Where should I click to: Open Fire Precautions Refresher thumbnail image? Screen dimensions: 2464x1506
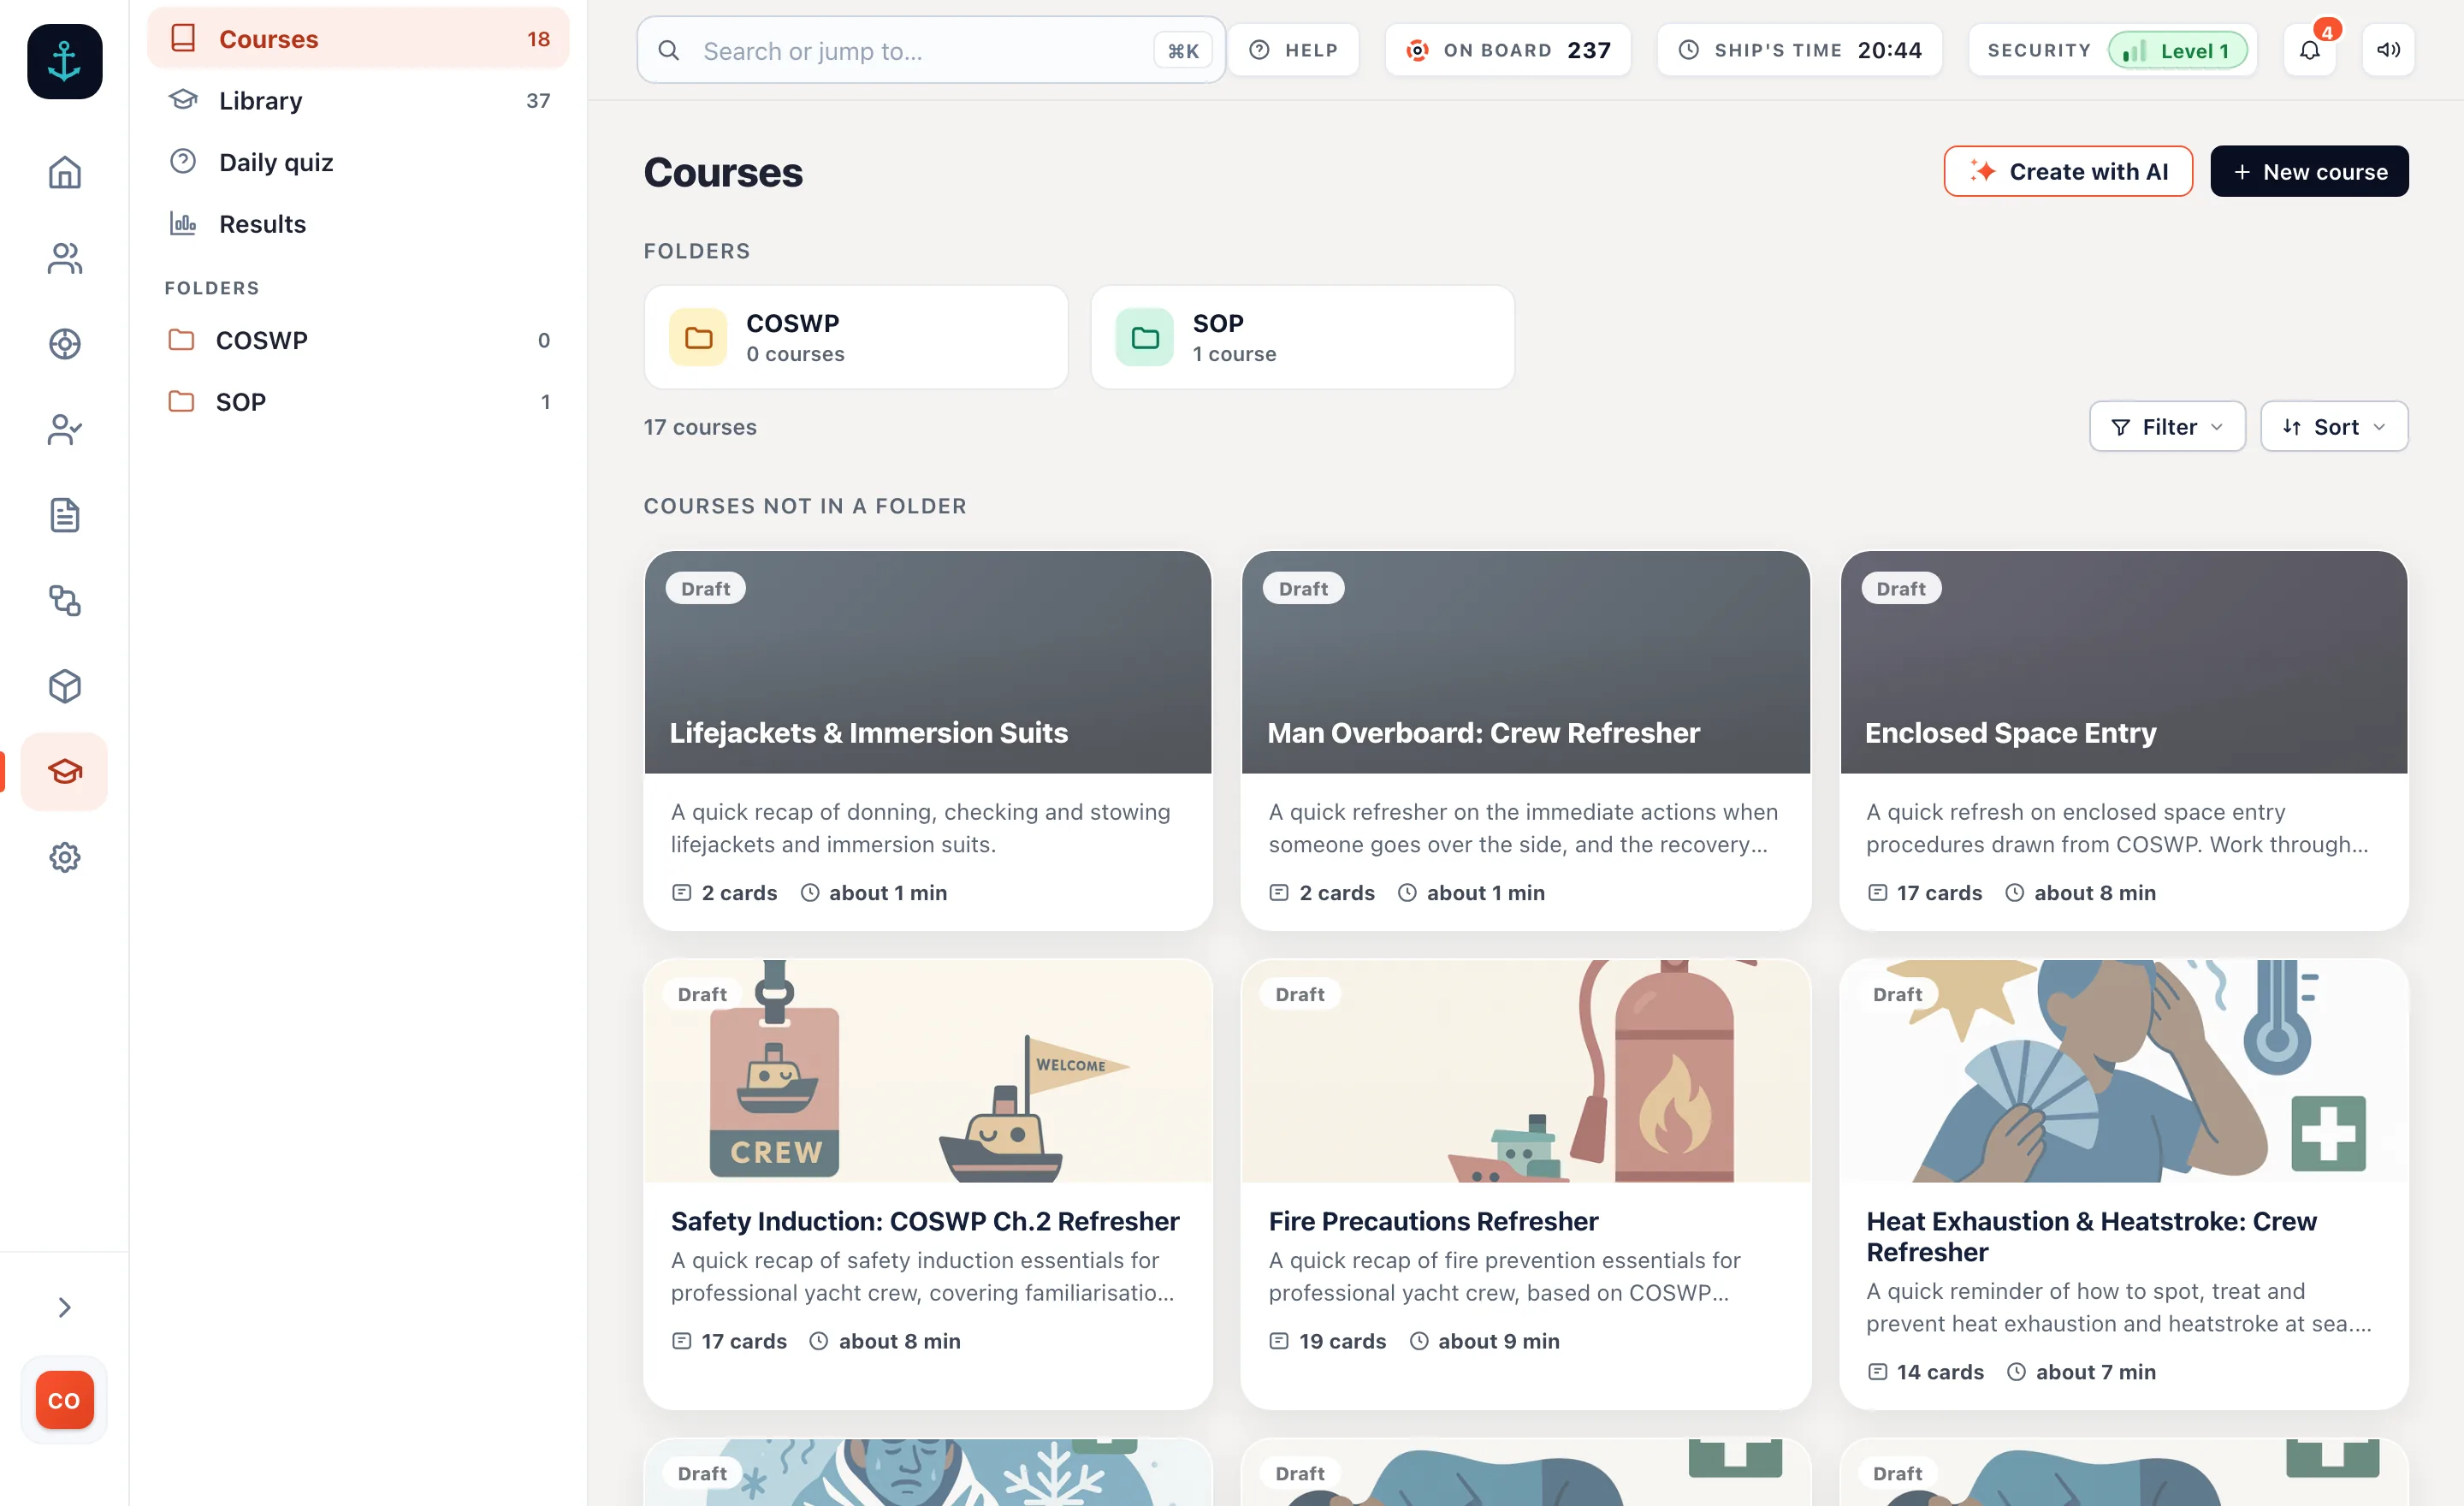click(x=1525, y=1071)
